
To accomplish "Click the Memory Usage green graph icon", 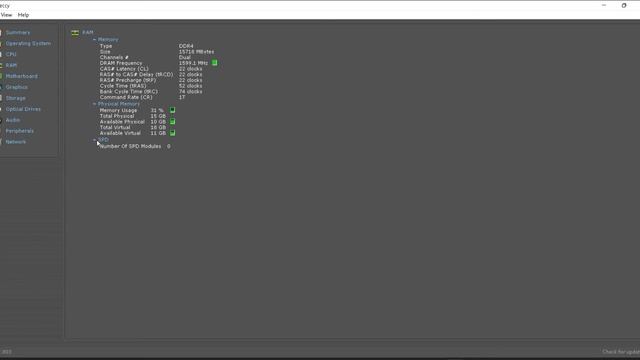I will pos(173,110).
